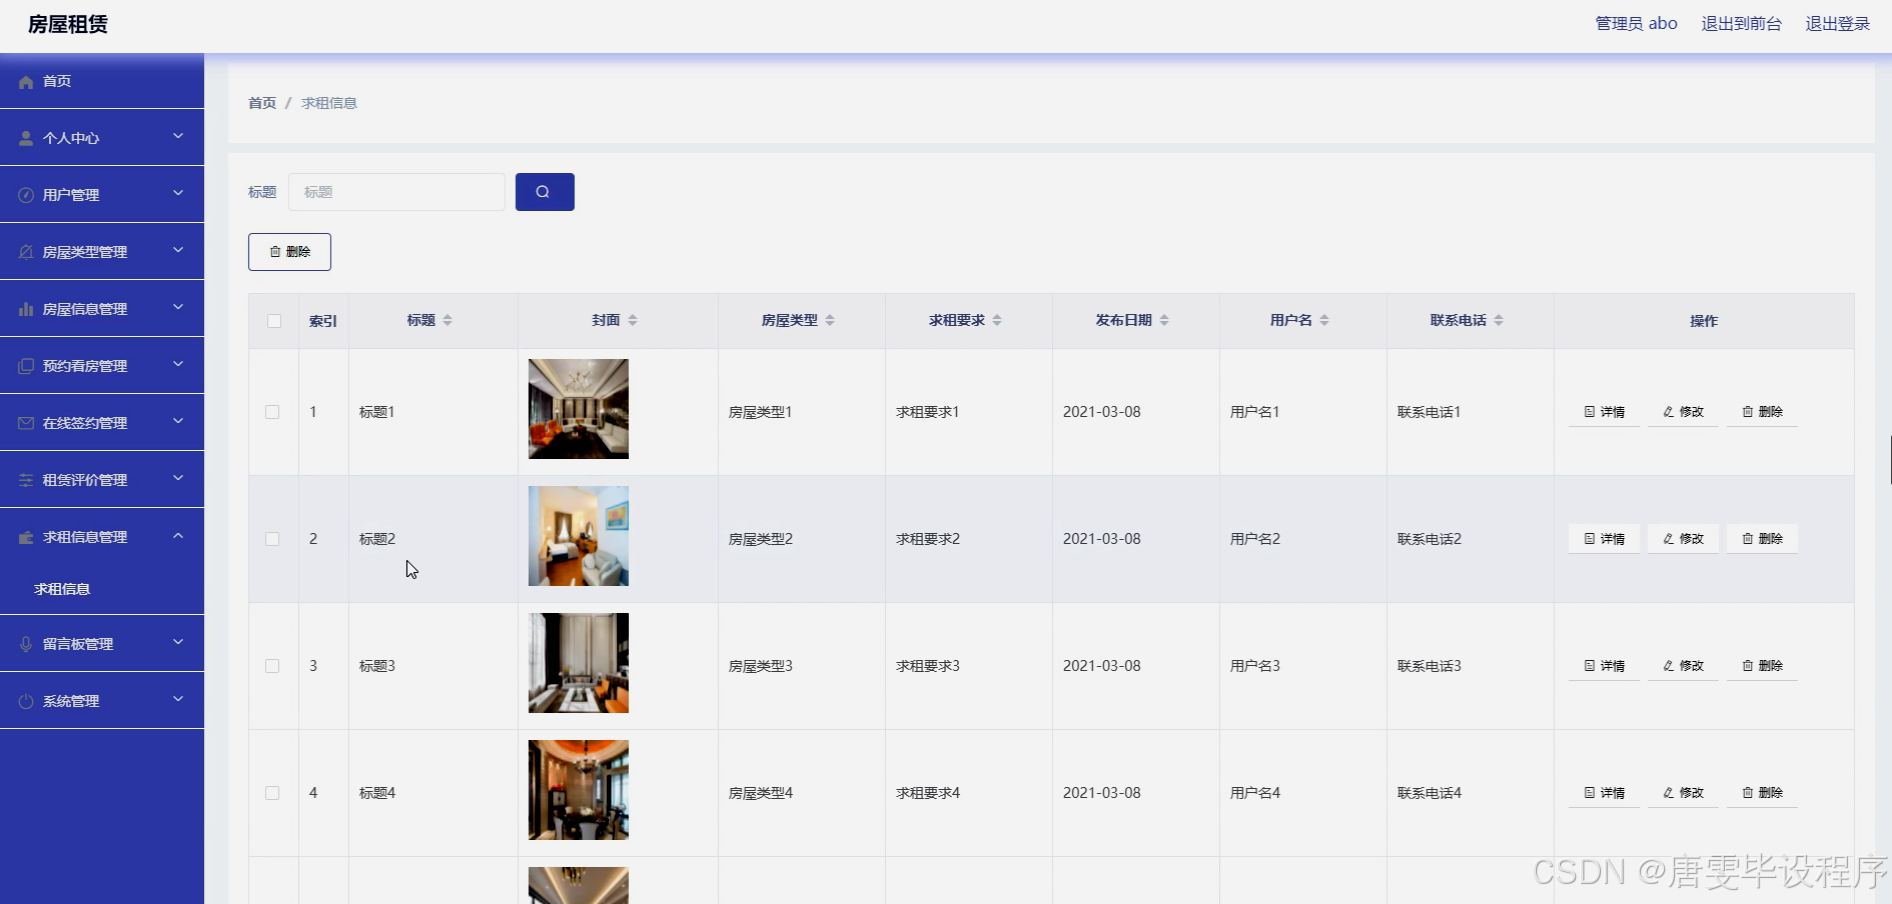Expand the 预约看房管理 menu chevron
1892x904 pixels.
178,364
